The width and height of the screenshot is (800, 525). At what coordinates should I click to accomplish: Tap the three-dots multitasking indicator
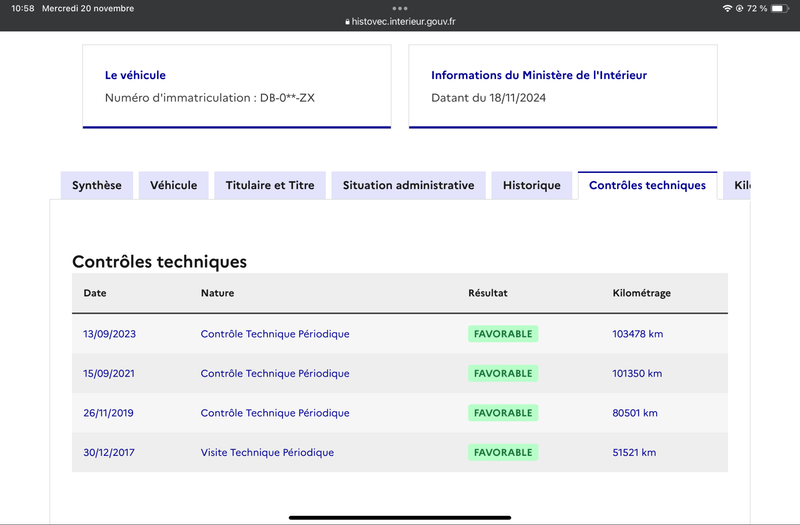[x=400, y=8]
